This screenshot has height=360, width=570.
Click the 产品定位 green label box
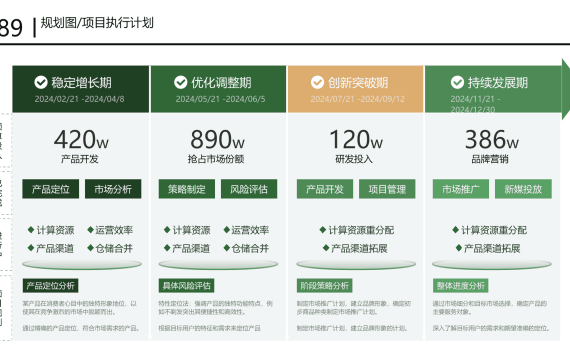(x=51, y=189)
